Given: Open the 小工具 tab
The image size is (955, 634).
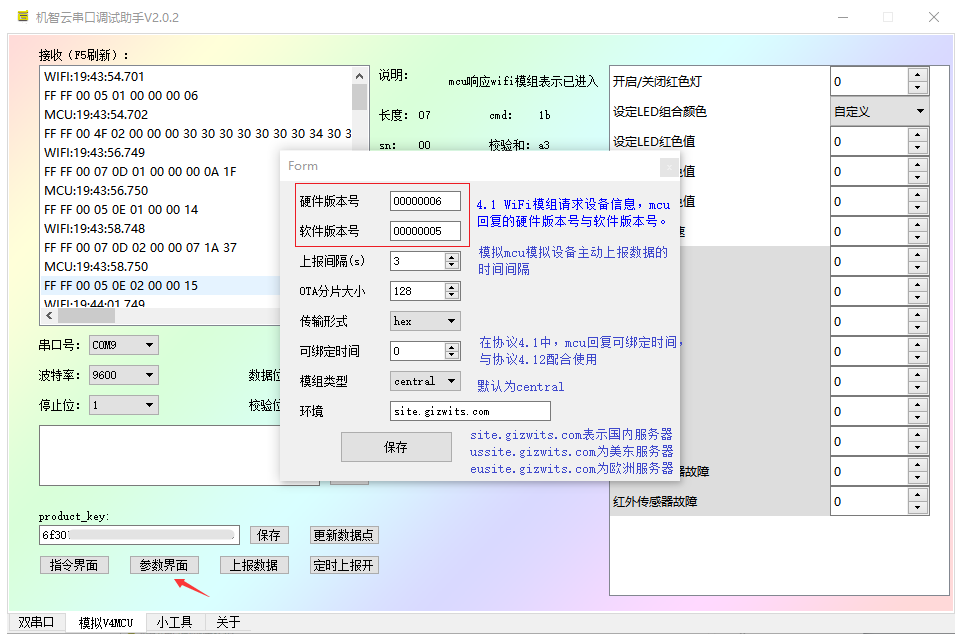Looking at the screenshot, I should [x=174, y=622].
